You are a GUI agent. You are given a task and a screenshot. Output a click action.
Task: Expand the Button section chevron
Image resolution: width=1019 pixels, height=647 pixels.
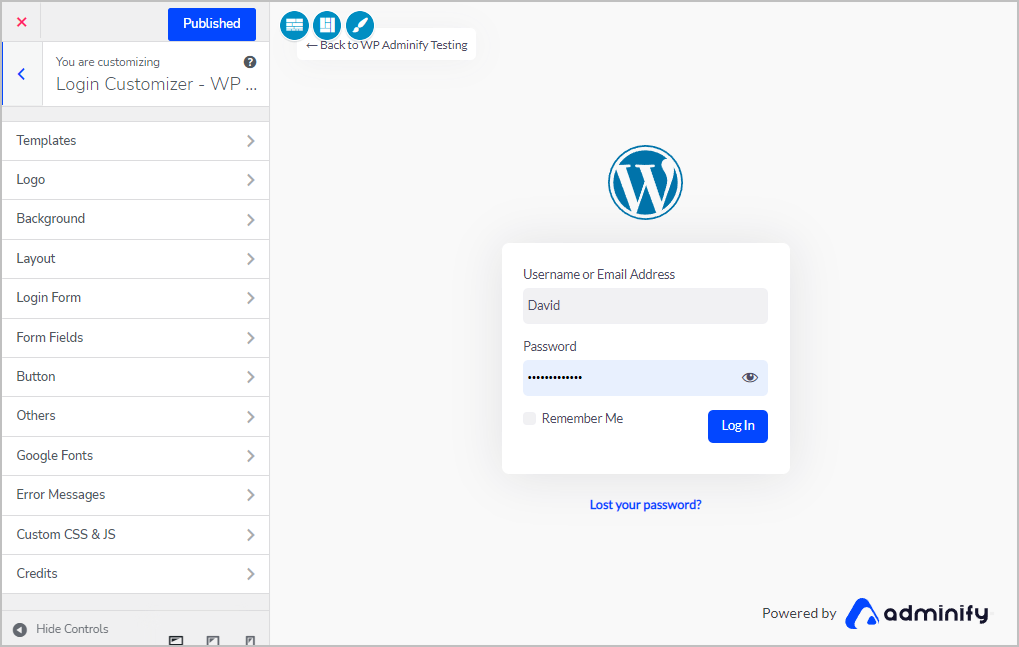251,377
